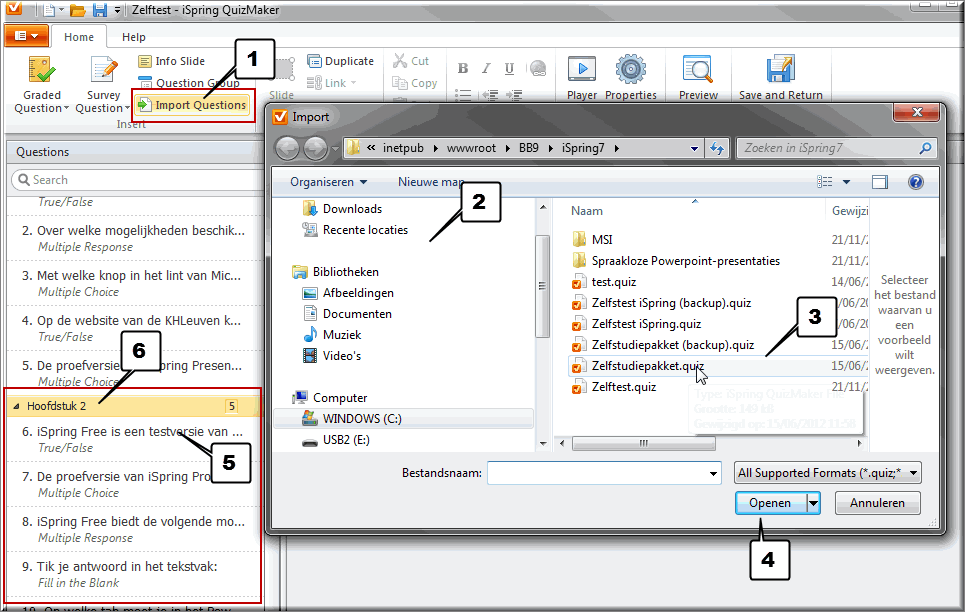Open quiz Properties gear icon
The width and height of the screenshot is (965, 612).
[631, 69]
